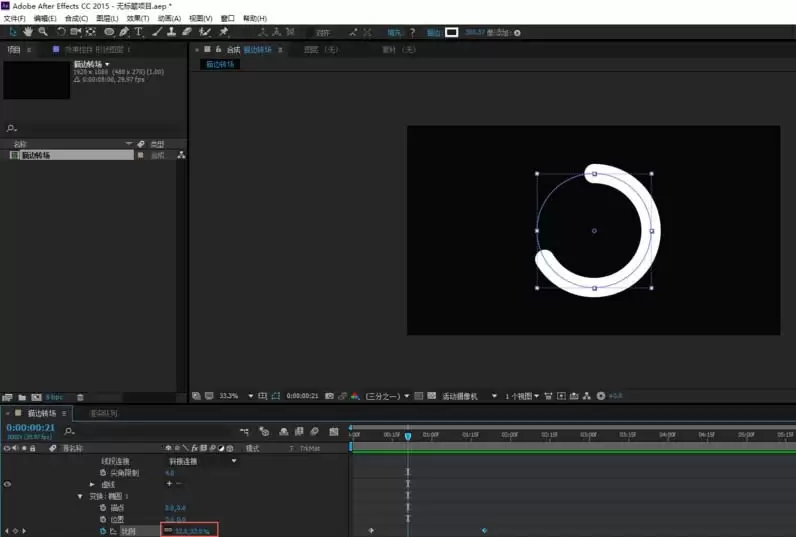Viewport: 796px width, 537px height.
Task: Open the Project panel tab
Action: point(14,50)
